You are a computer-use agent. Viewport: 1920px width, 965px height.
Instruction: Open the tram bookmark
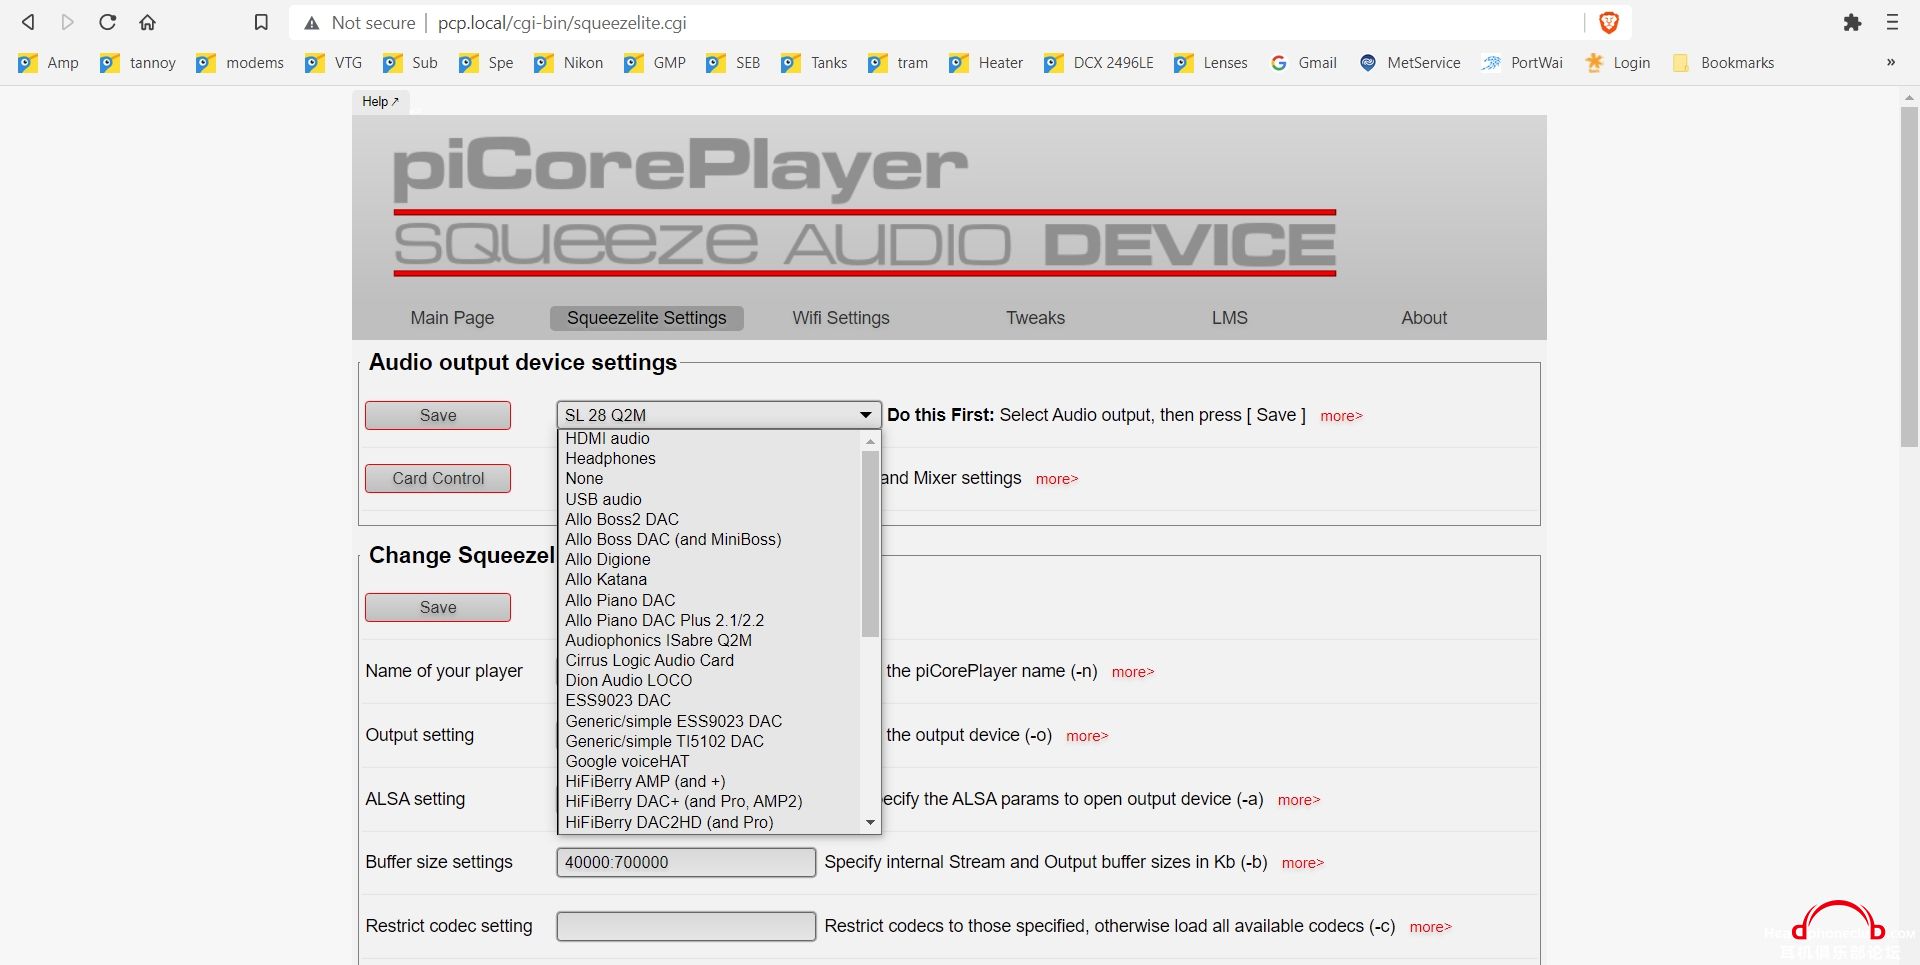(x=899, y=63)
